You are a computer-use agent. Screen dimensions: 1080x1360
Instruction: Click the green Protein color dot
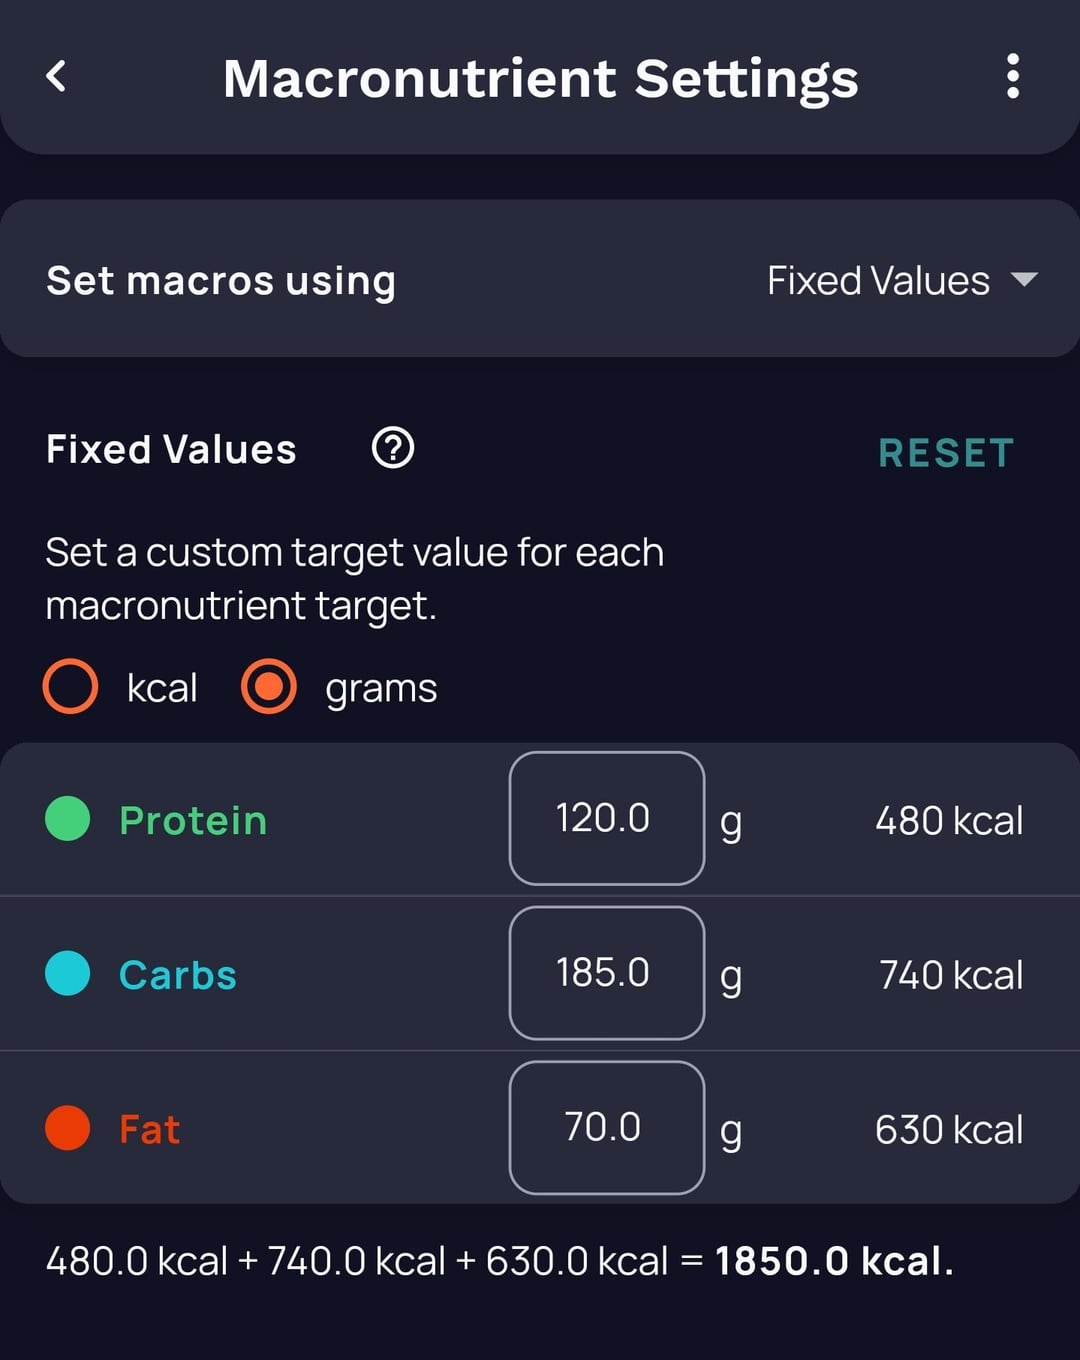pyautogui.click(x=68, y=819)
